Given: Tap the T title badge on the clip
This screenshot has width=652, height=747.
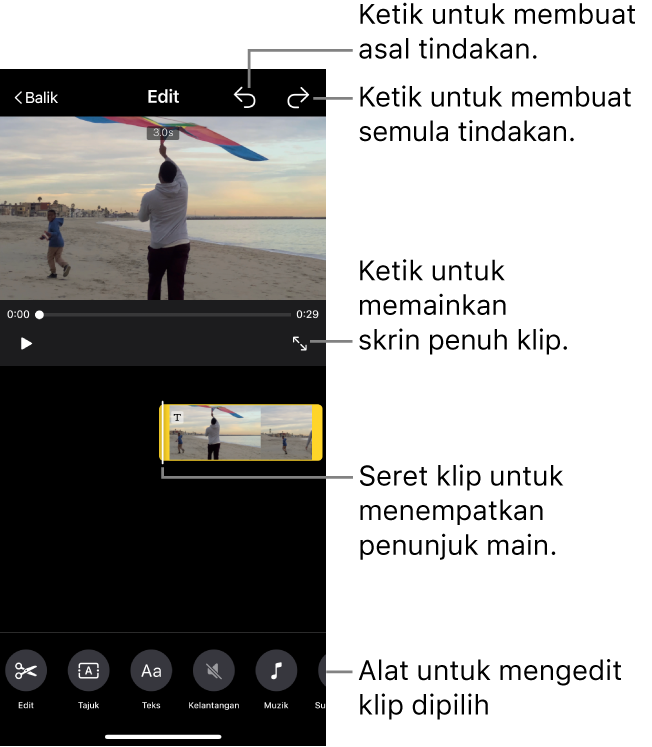Looking at the screenshot, I should point(177,418).
